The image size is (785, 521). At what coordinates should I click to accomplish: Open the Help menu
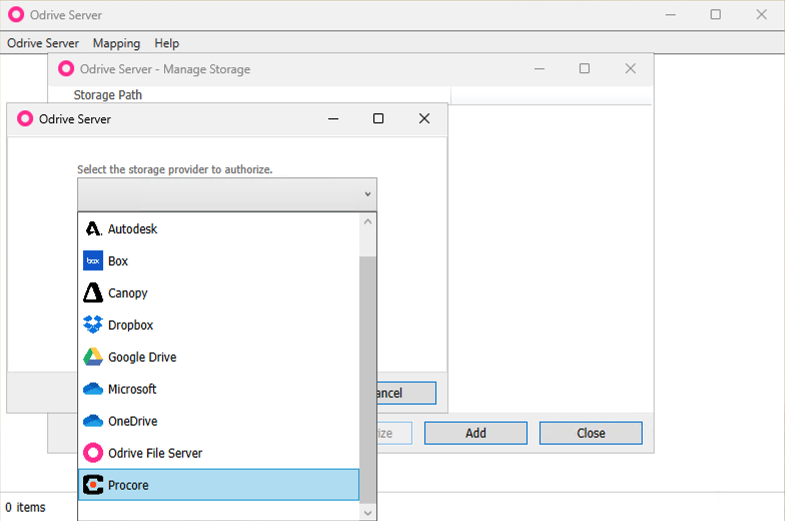click(167, 43)
